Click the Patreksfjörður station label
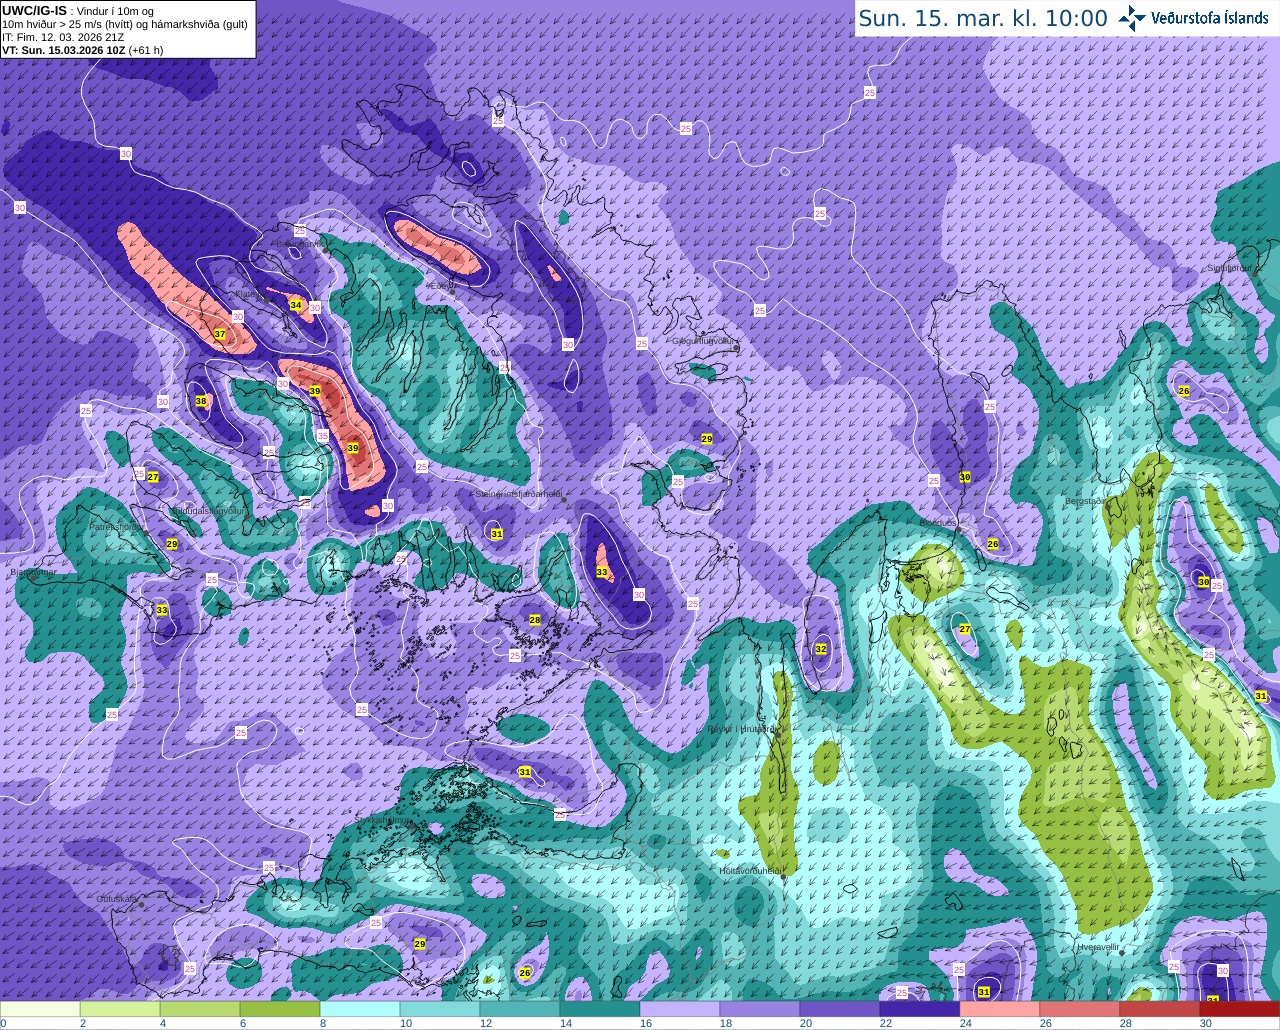This screenshot has height=1030, width=1280. click(x=118, y=526)
